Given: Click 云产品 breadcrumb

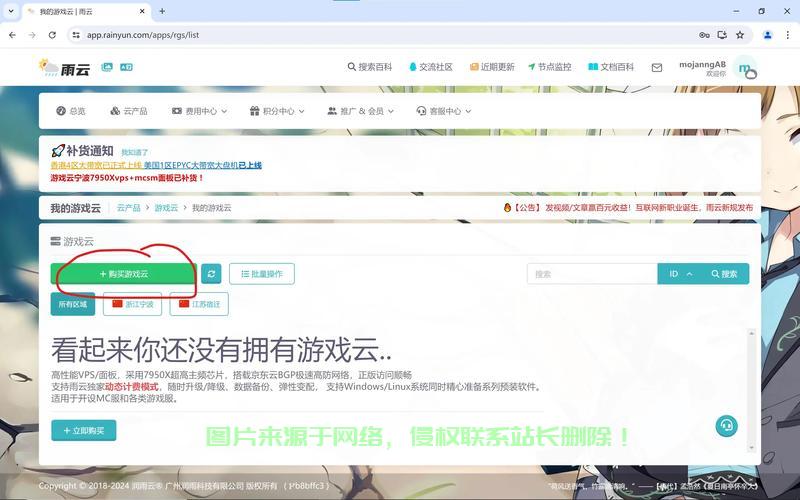Looking at the screenshot, I should pos(129,208).
